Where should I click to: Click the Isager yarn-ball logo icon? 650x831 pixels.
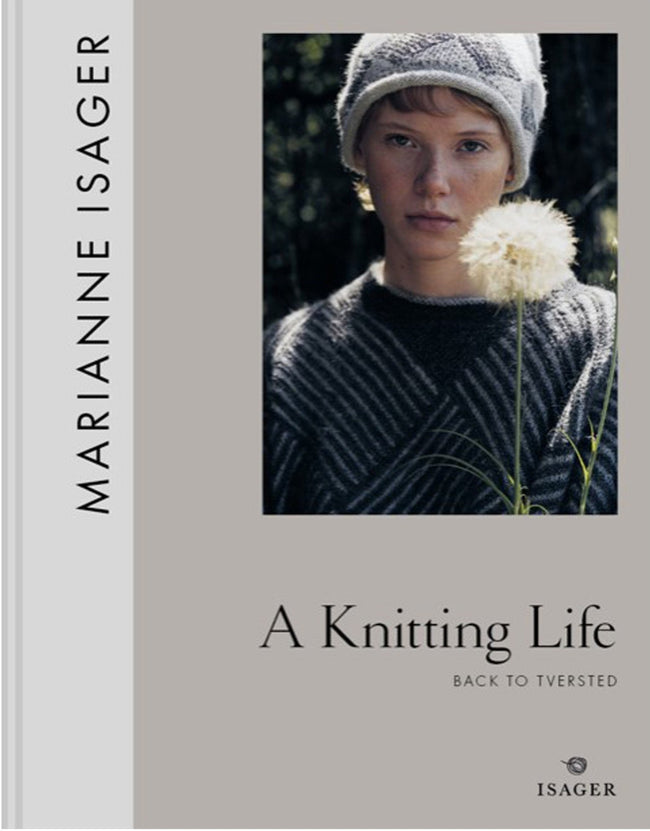coord(575,766)
